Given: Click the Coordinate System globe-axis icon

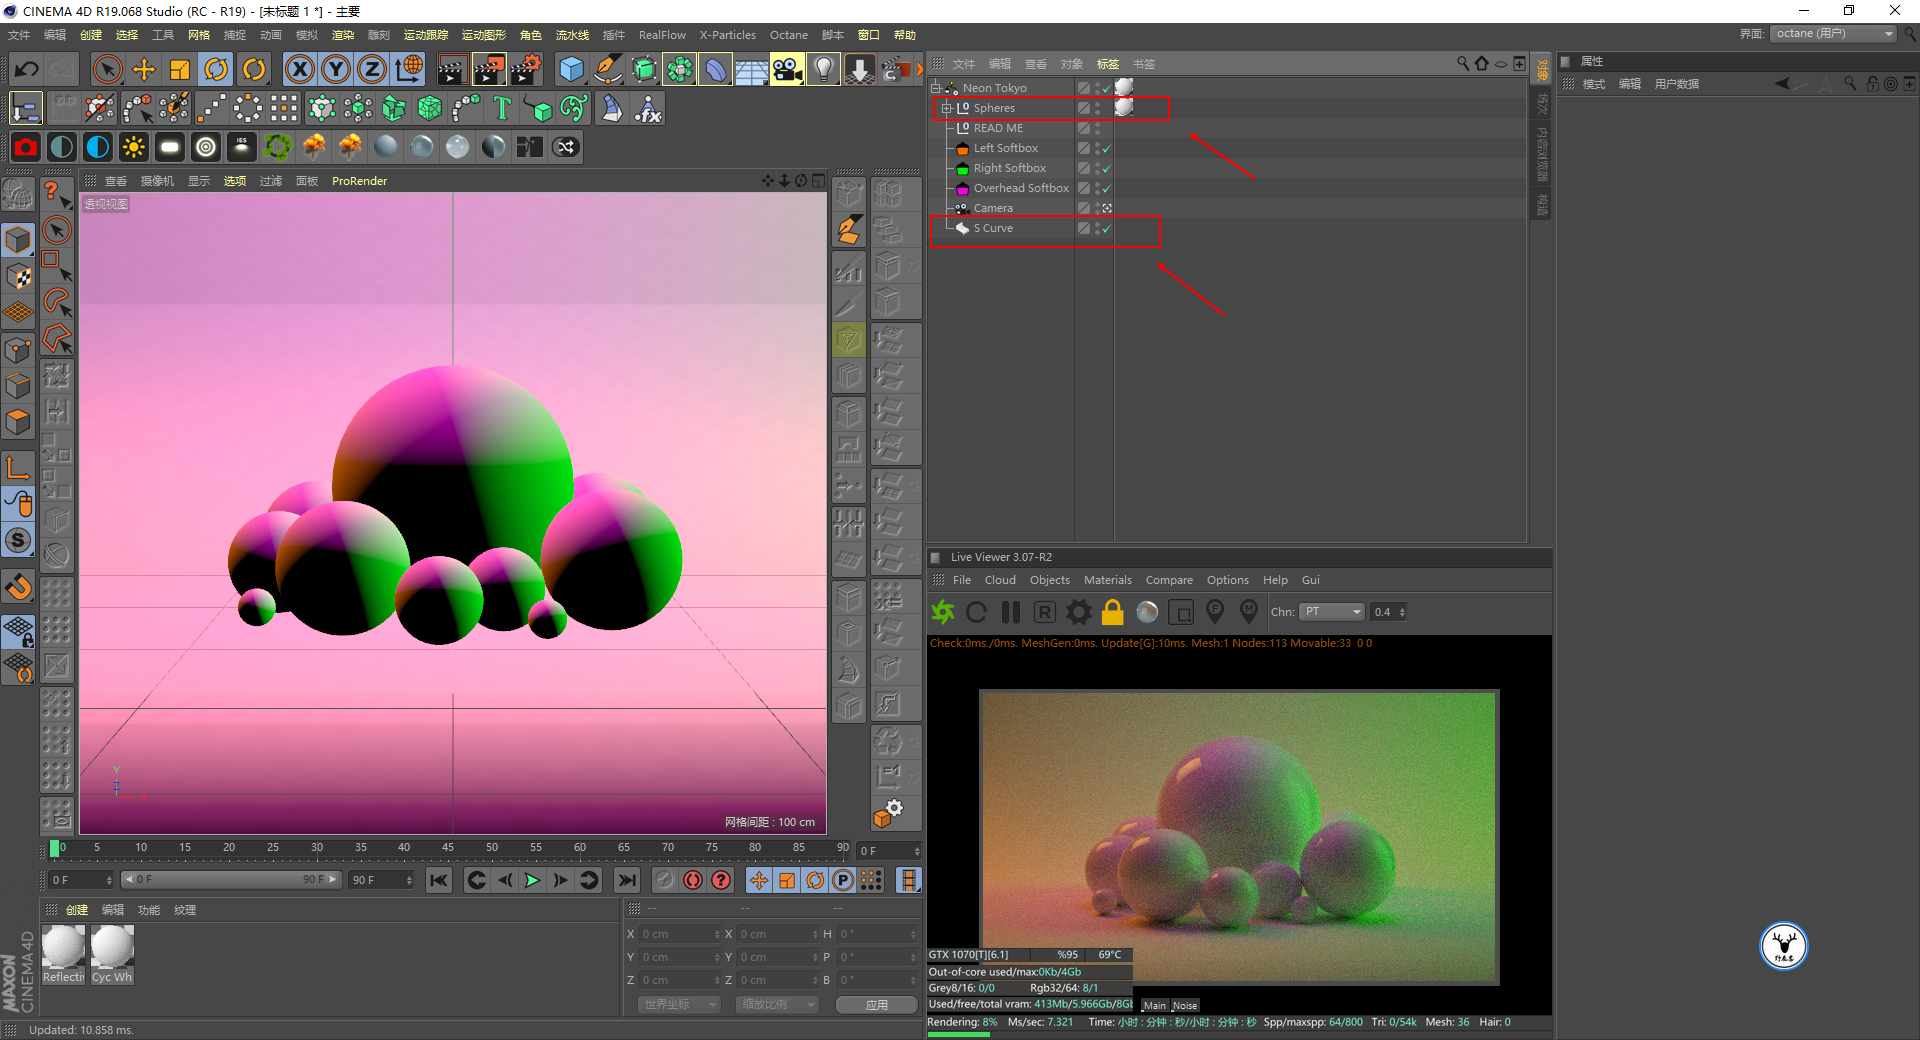Looking at the screenshot, I should (x=409, y=69).
